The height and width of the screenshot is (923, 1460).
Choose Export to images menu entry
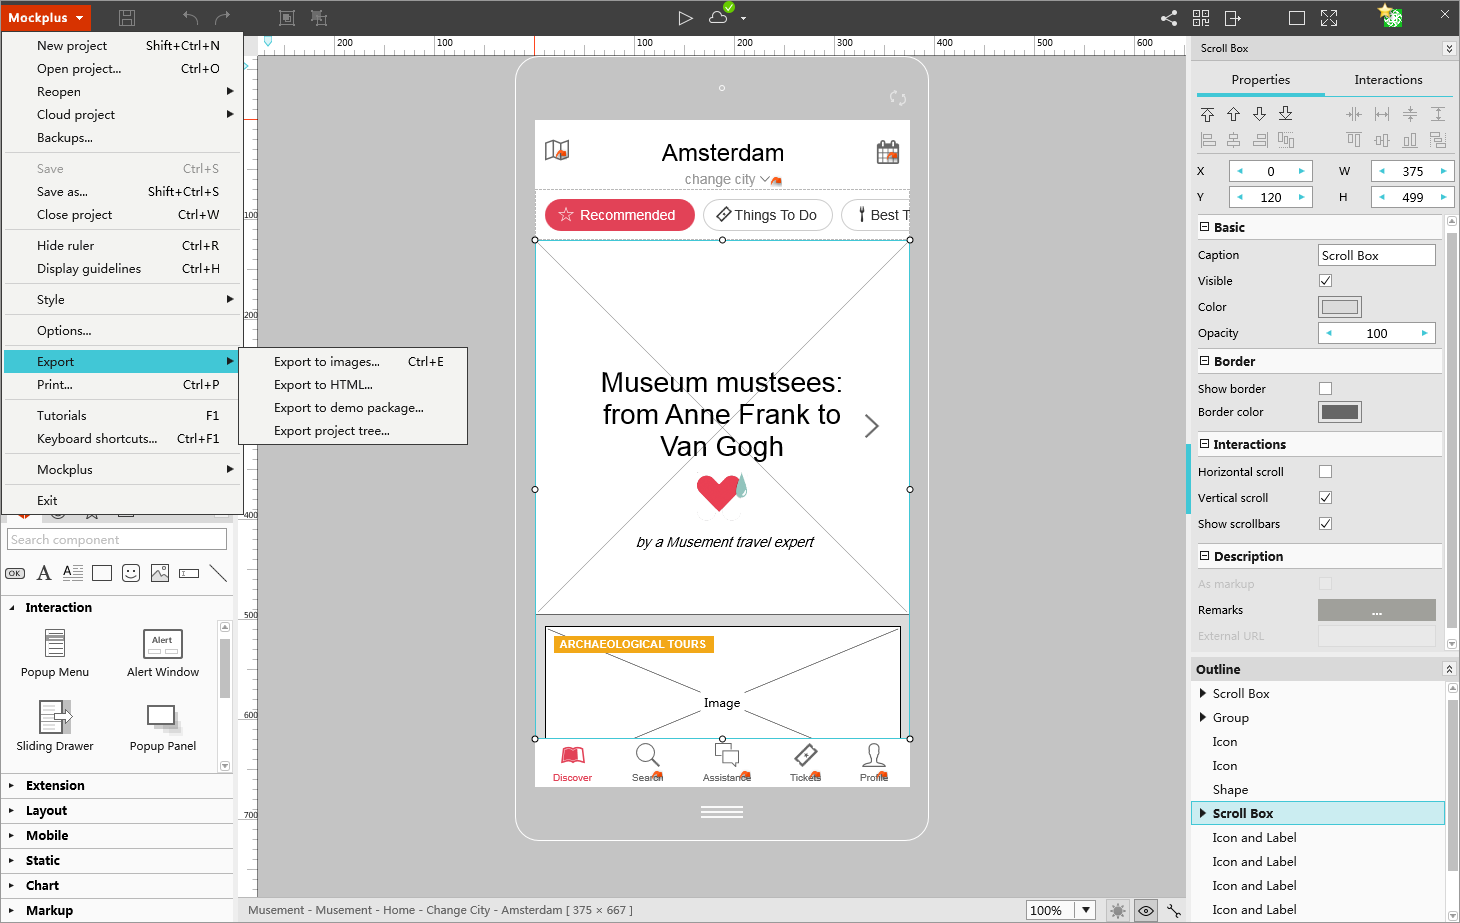click(x=352, y=362)
